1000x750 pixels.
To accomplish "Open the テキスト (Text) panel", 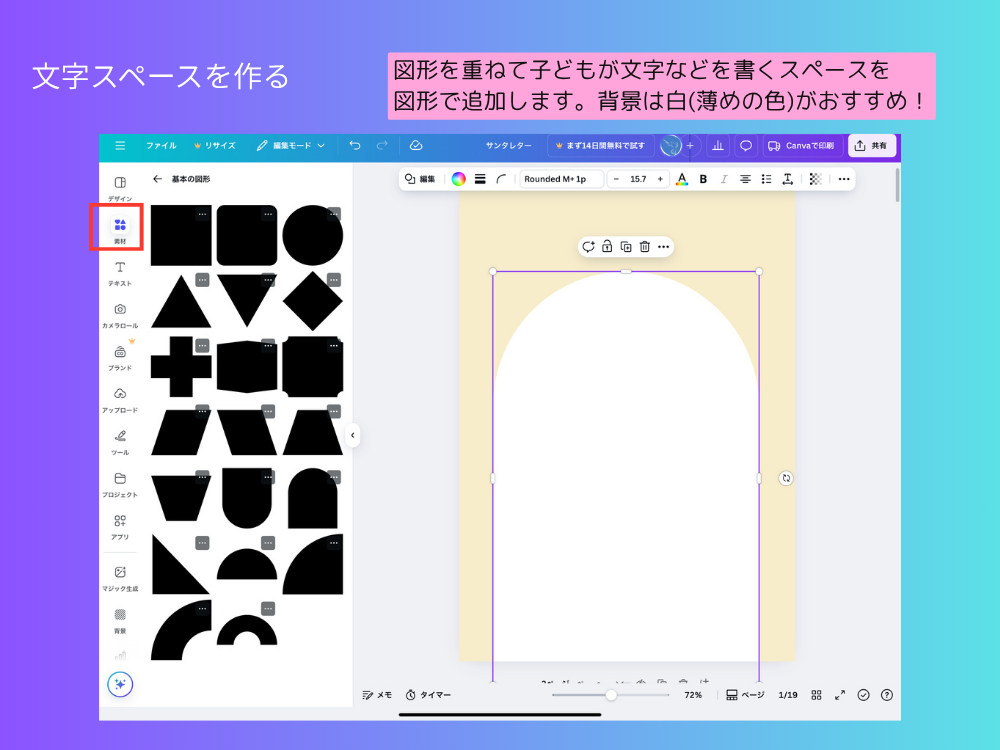I will pyautogui.click(x=119, y=270).
